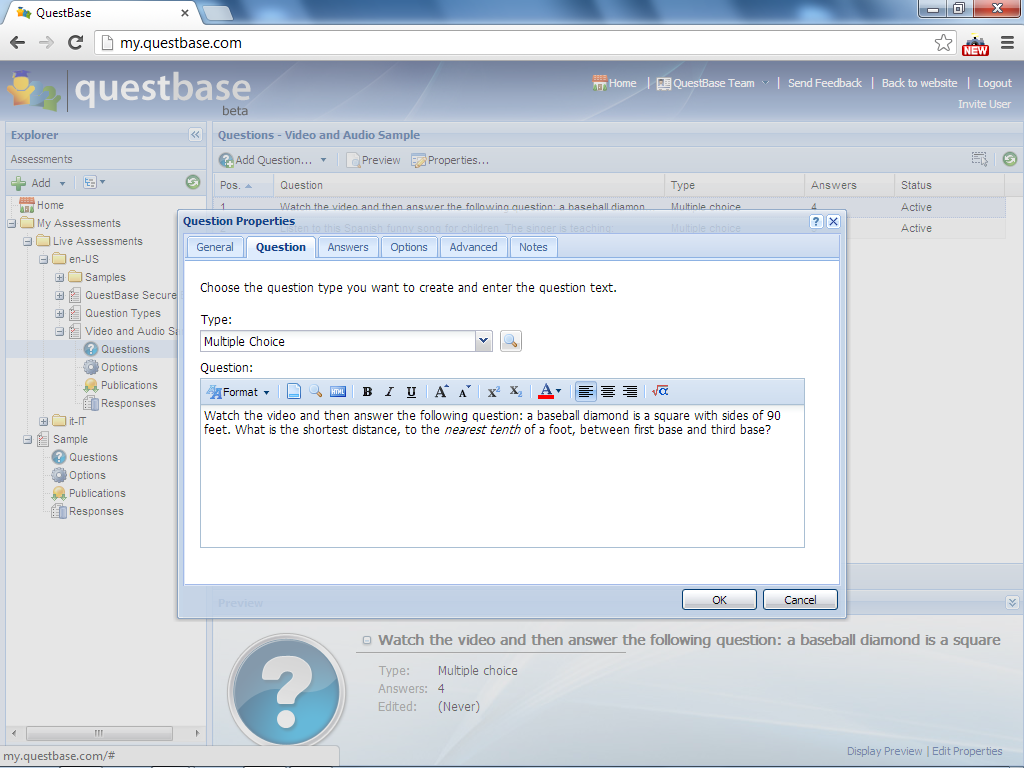Image resolution: width=1024 pixels, height=768 pixels.
Task: Confirm the dialog with OK
Action: click(719, 600)
